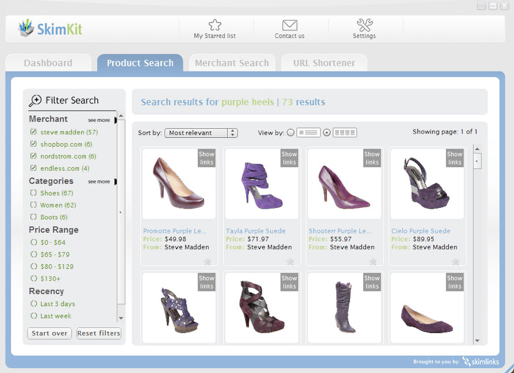Select the $80 - $129 price range
Screen dimensions: 514x373
[34, 266]
